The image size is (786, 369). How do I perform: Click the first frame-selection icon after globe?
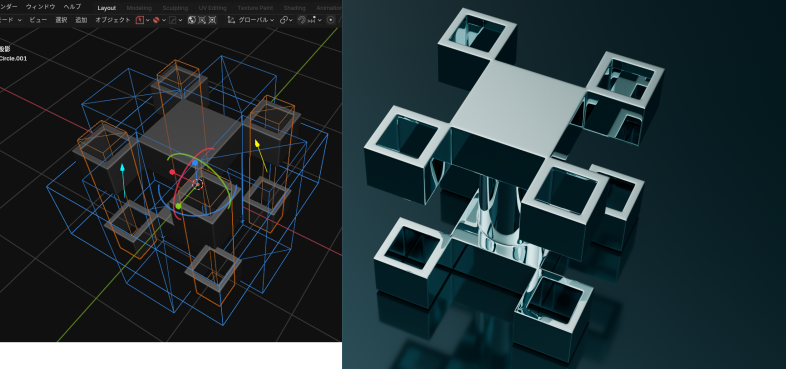click(202, 20)
